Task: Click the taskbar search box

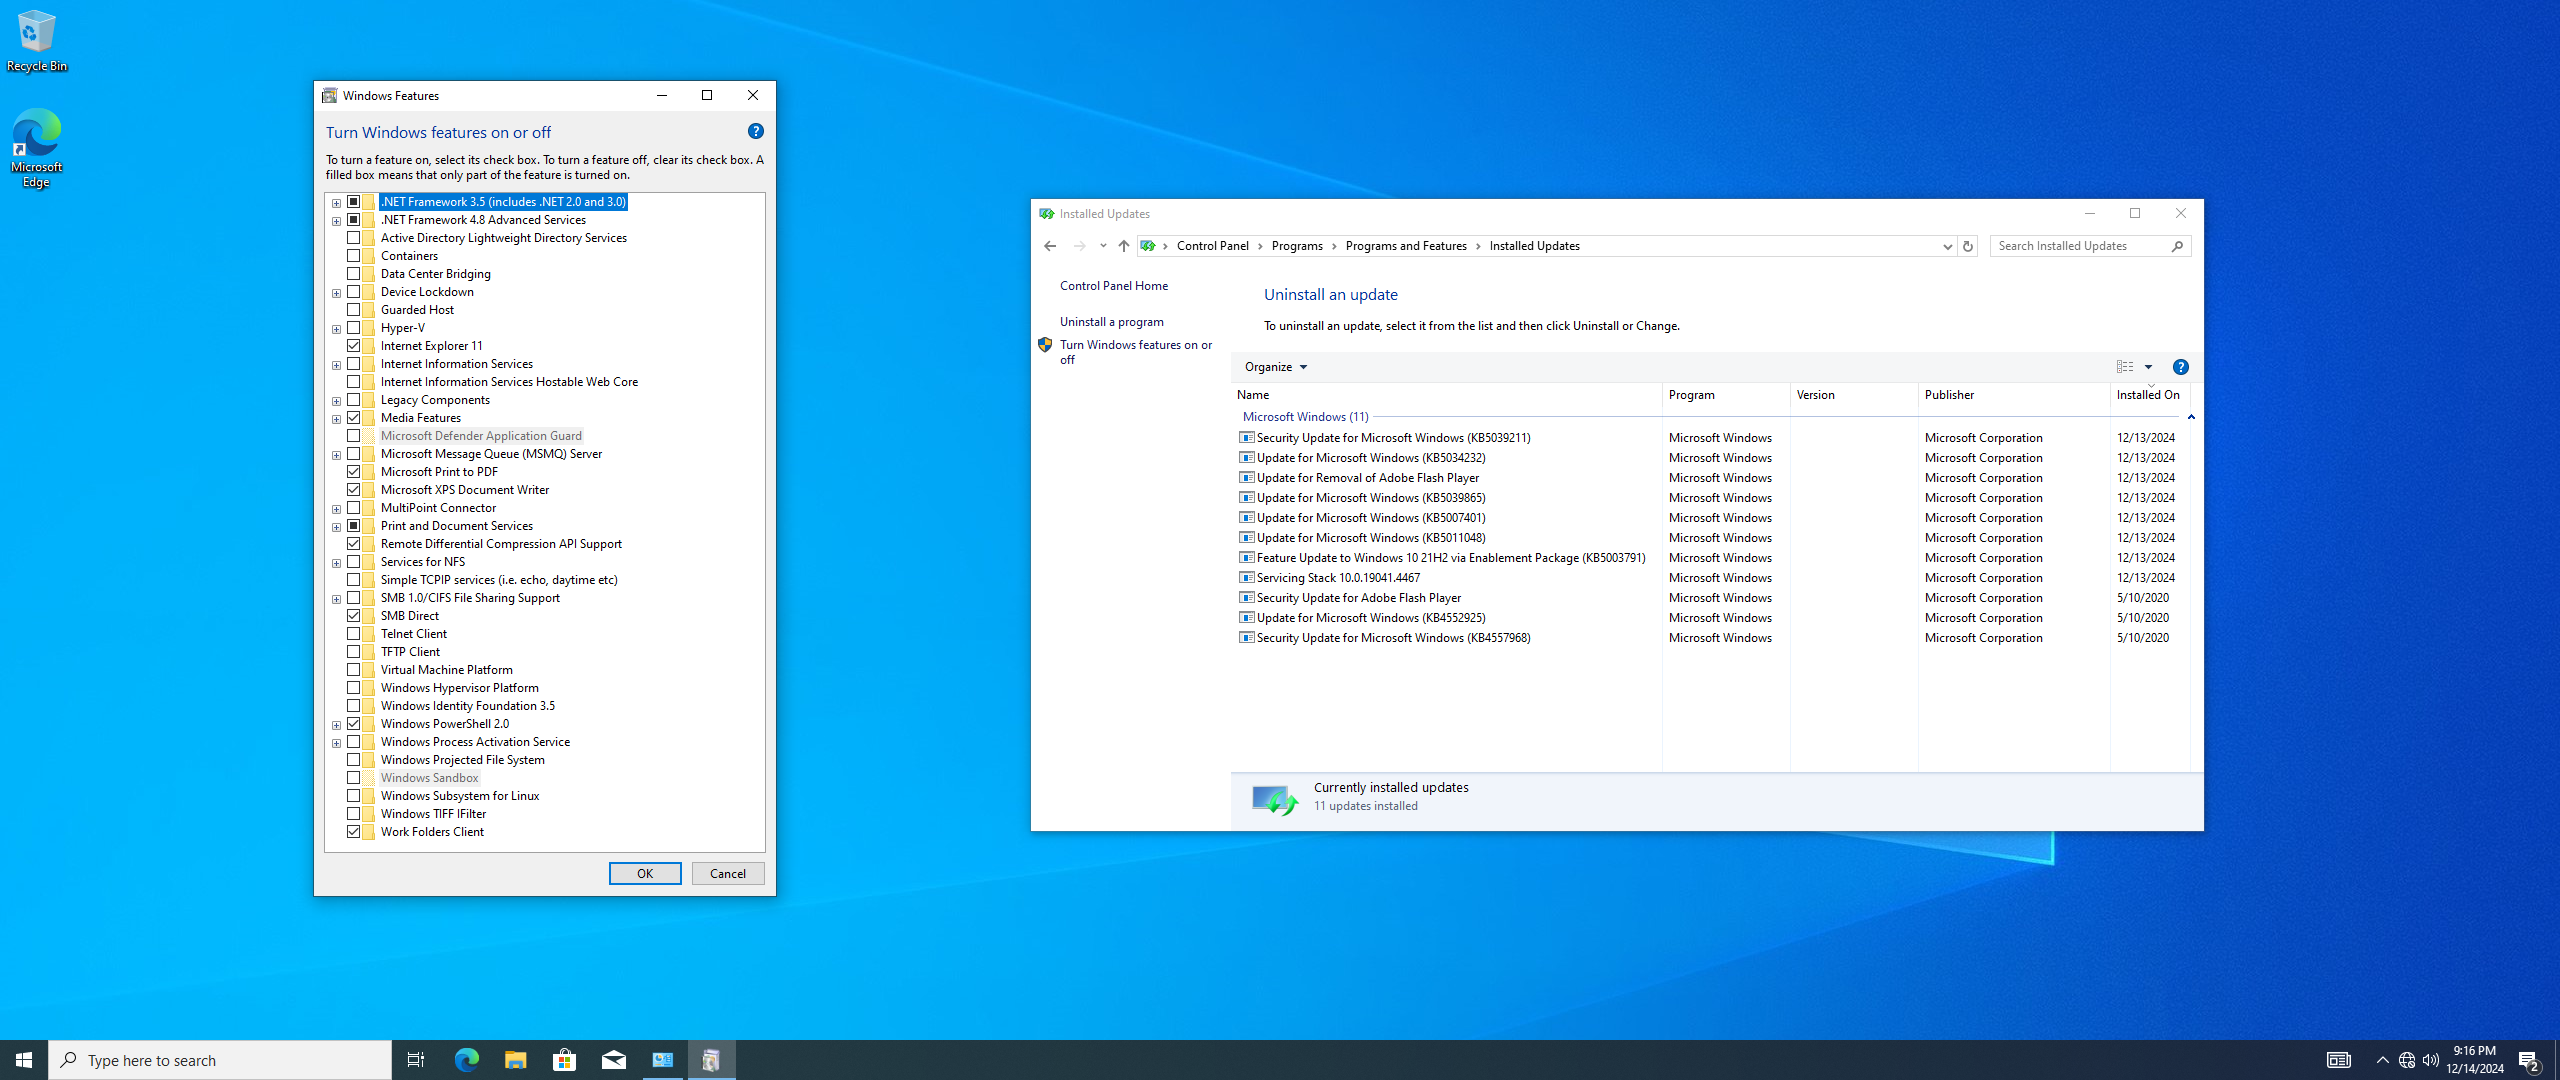Action: 220,1060
